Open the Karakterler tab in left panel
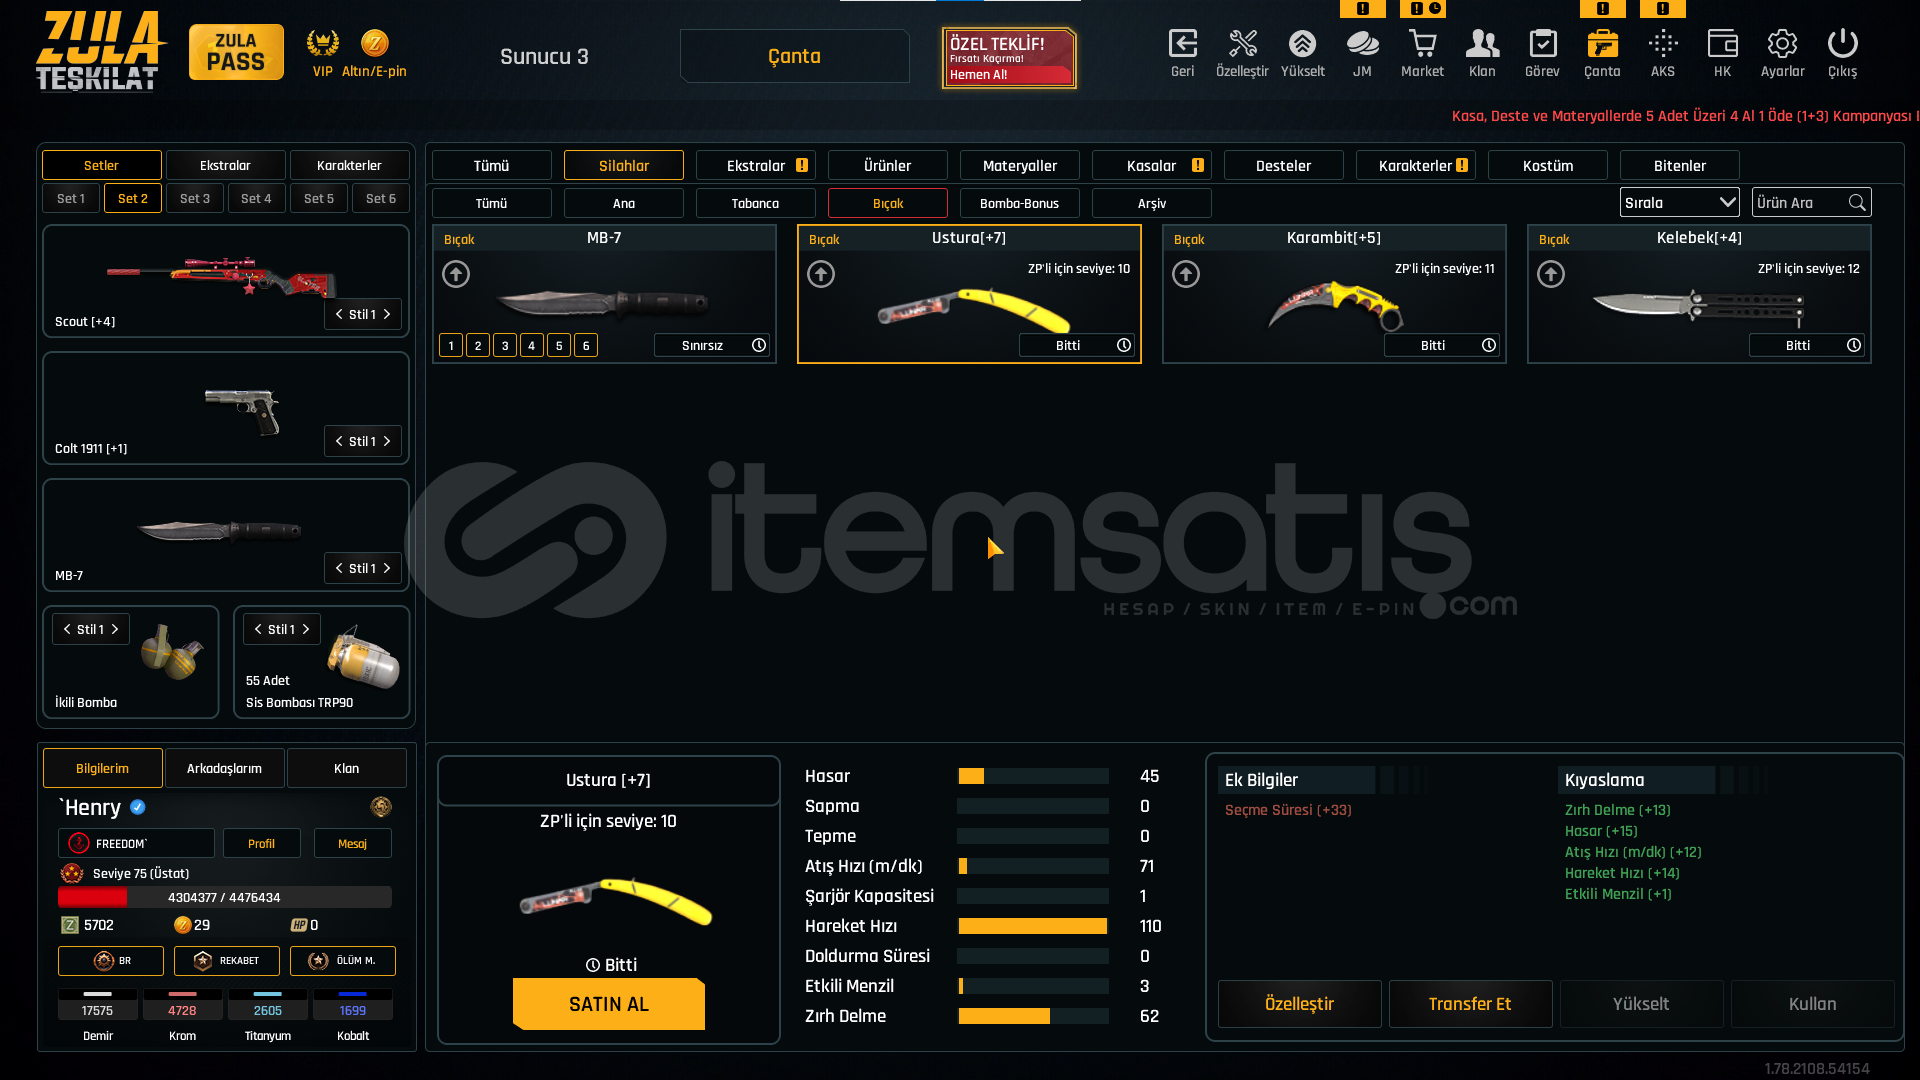The image size is (1920, 1080). click(x=349, y=165)
